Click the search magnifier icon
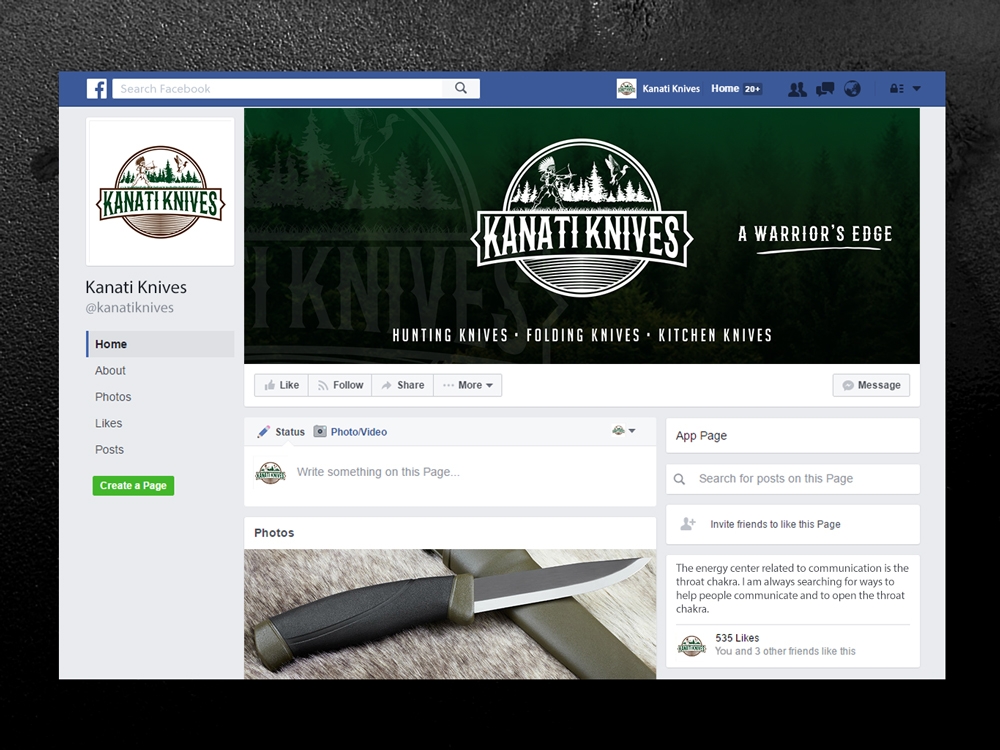The width and height of the screenshot is (1000, 750). click(461, 88)
